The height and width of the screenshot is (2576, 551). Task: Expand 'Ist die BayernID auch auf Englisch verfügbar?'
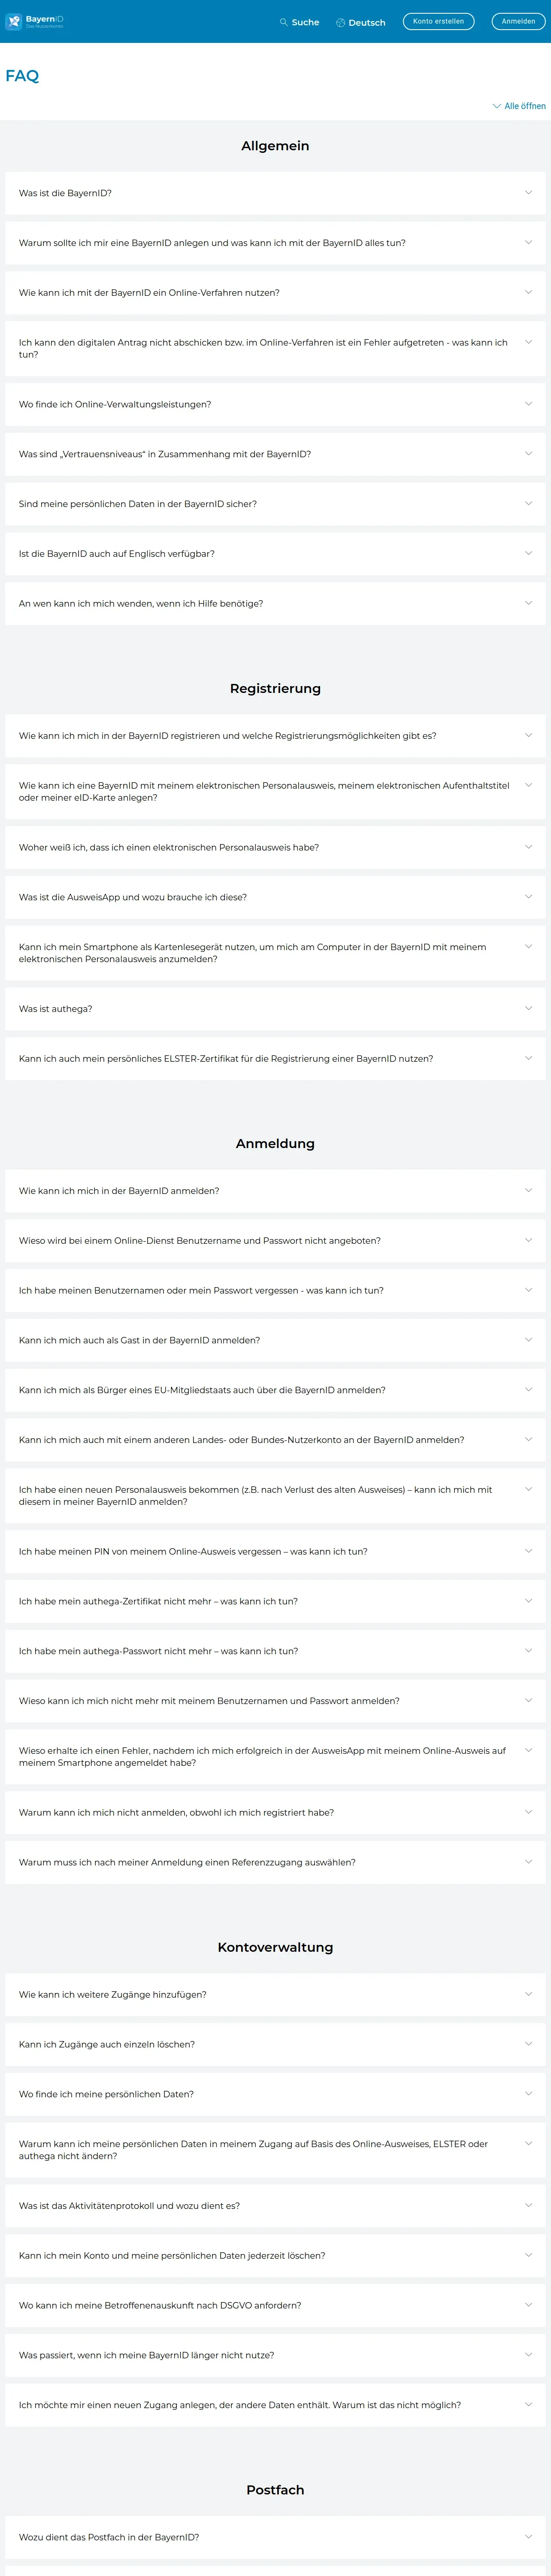[275, 554]
